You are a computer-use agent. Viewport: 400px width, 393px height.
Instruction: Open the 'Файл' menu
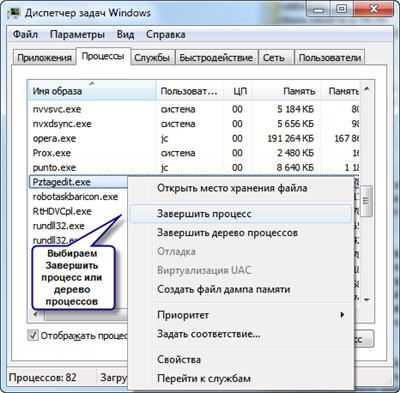pyautogui.click(x=25, y=34)
